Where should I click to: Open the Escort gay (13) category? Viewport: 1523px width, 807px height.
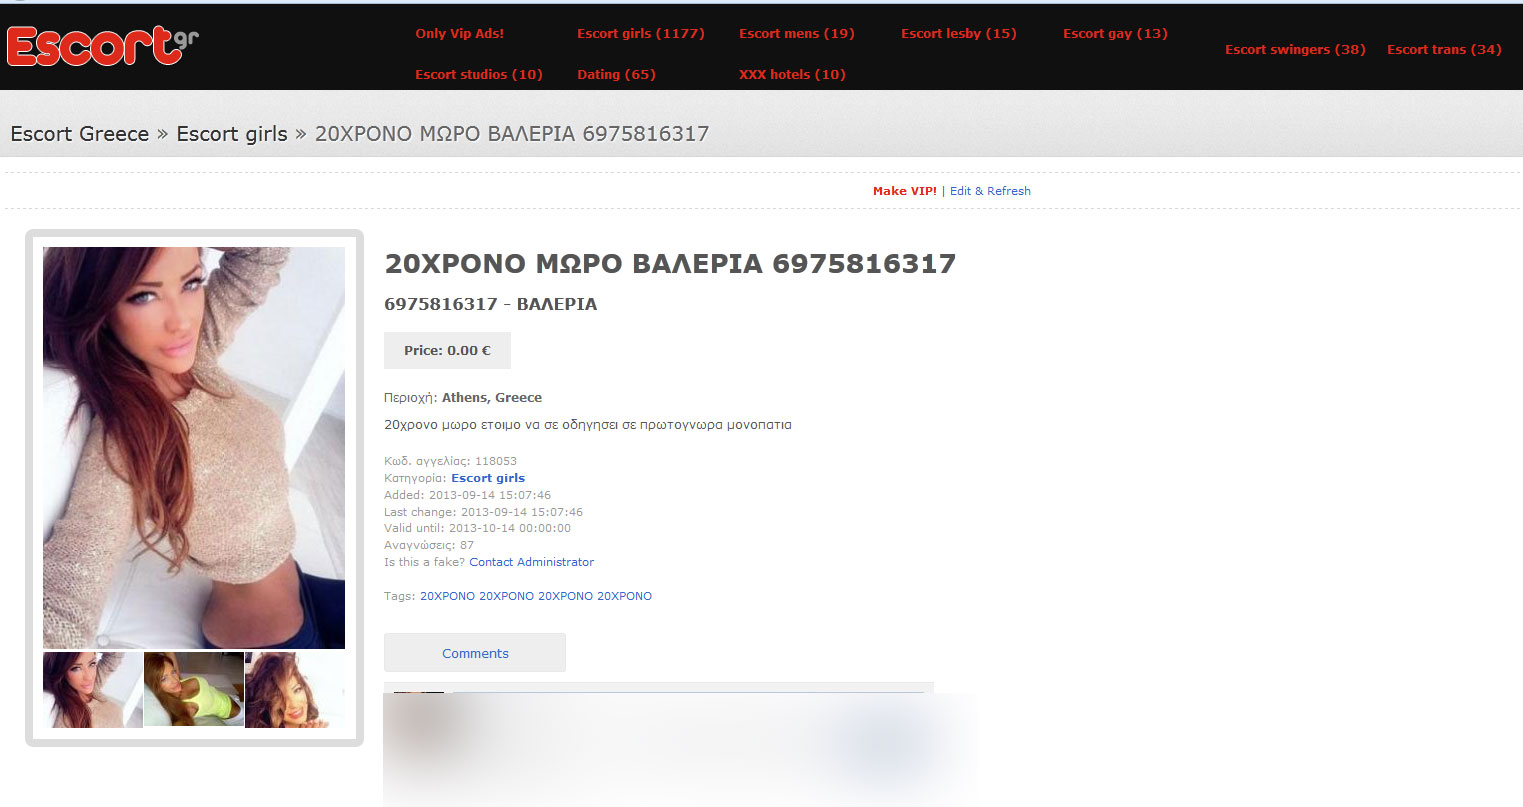[x=1115, y=33]
